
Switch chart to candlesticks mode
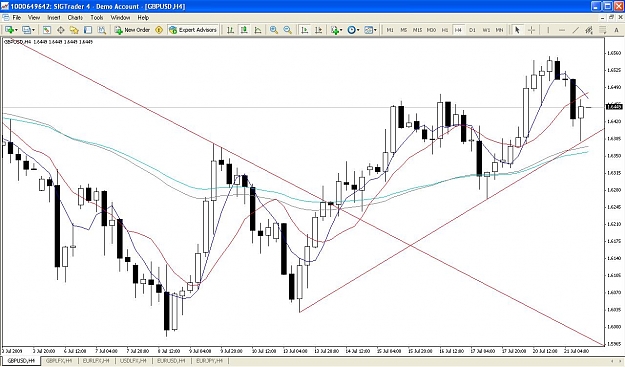[244, 30]
